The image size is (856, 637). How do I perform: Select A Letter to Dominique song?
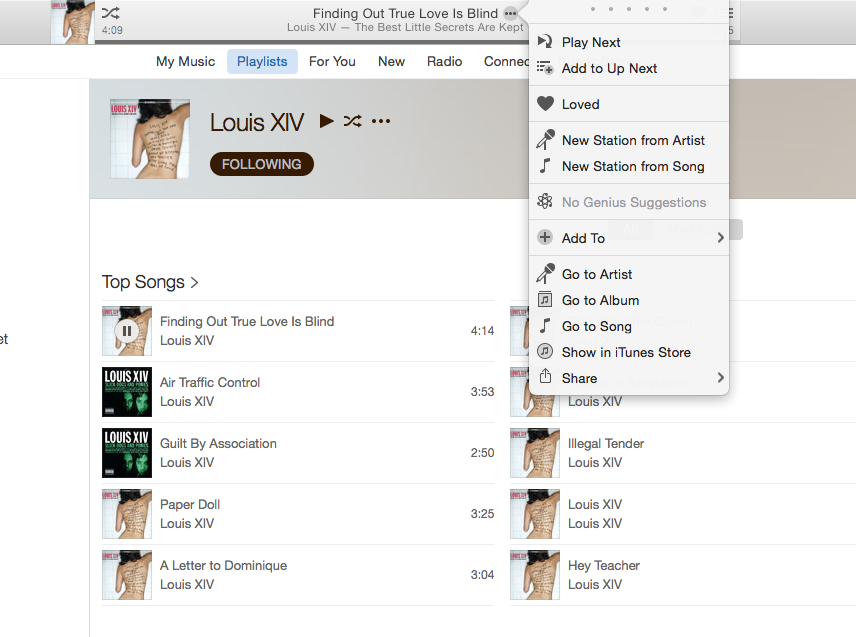point(223,565)
